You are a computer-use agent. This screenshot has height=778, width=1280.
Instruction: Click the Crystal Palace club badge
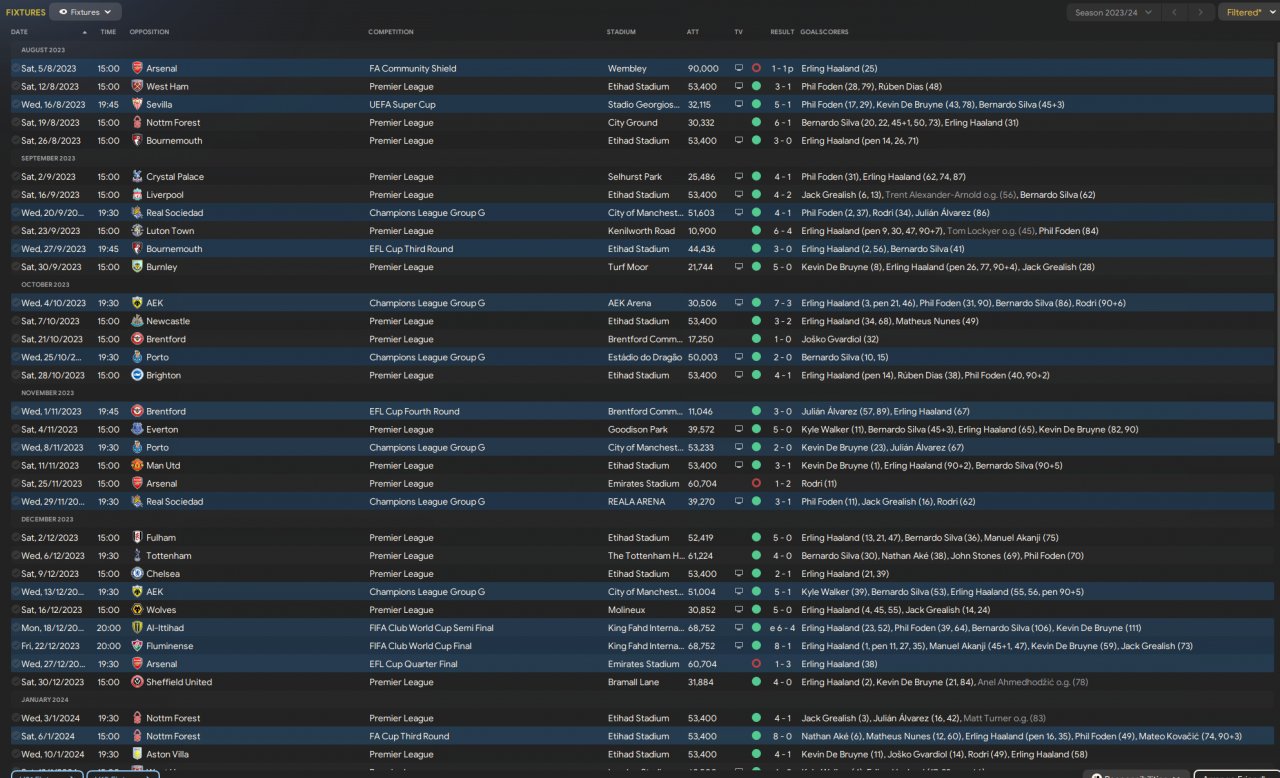pyautogui.click(x=137, y=177)
